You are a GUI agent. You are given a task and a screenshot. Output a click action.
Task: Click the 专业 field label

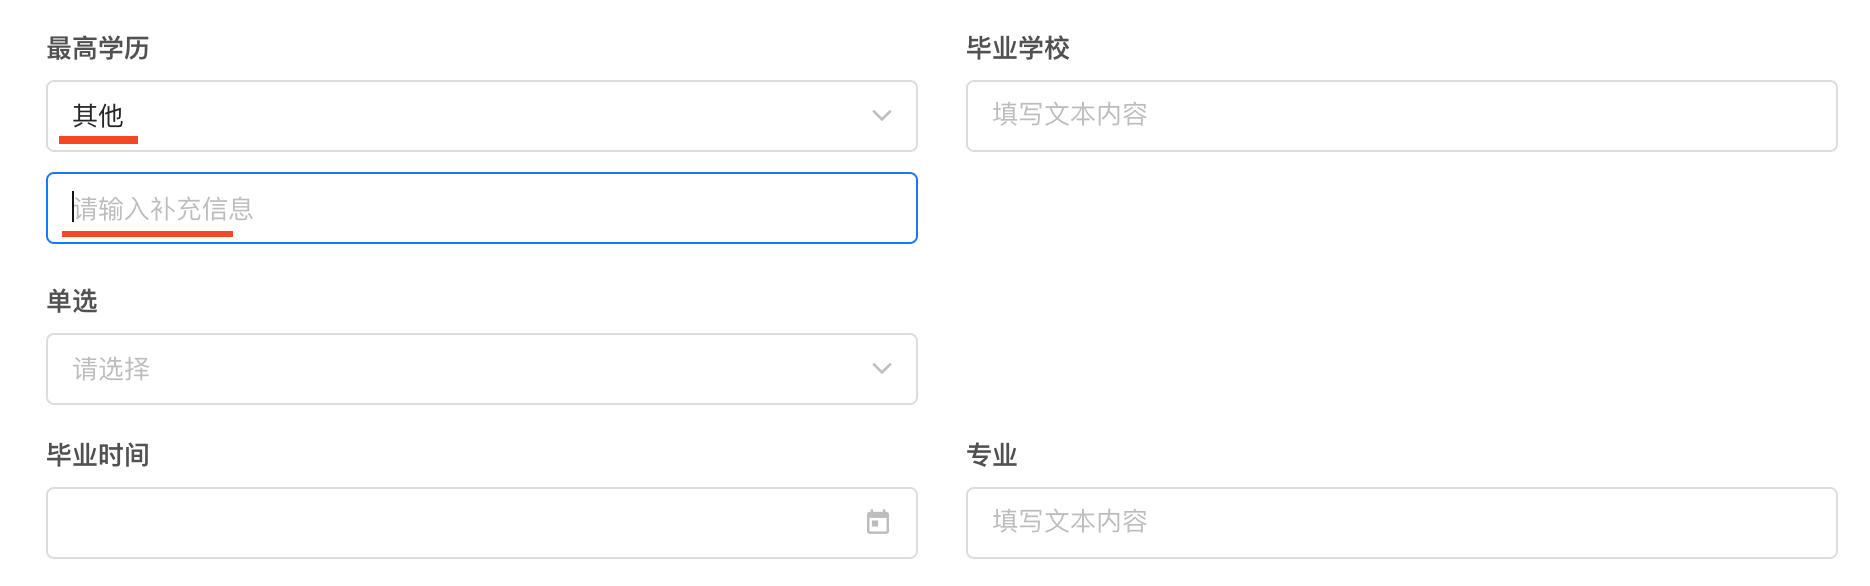(991, 455)
